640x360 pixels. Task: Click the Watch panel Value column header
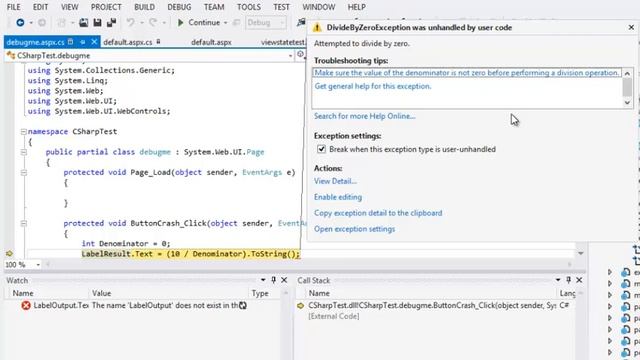pyautogui.click(x=101, y=293)
